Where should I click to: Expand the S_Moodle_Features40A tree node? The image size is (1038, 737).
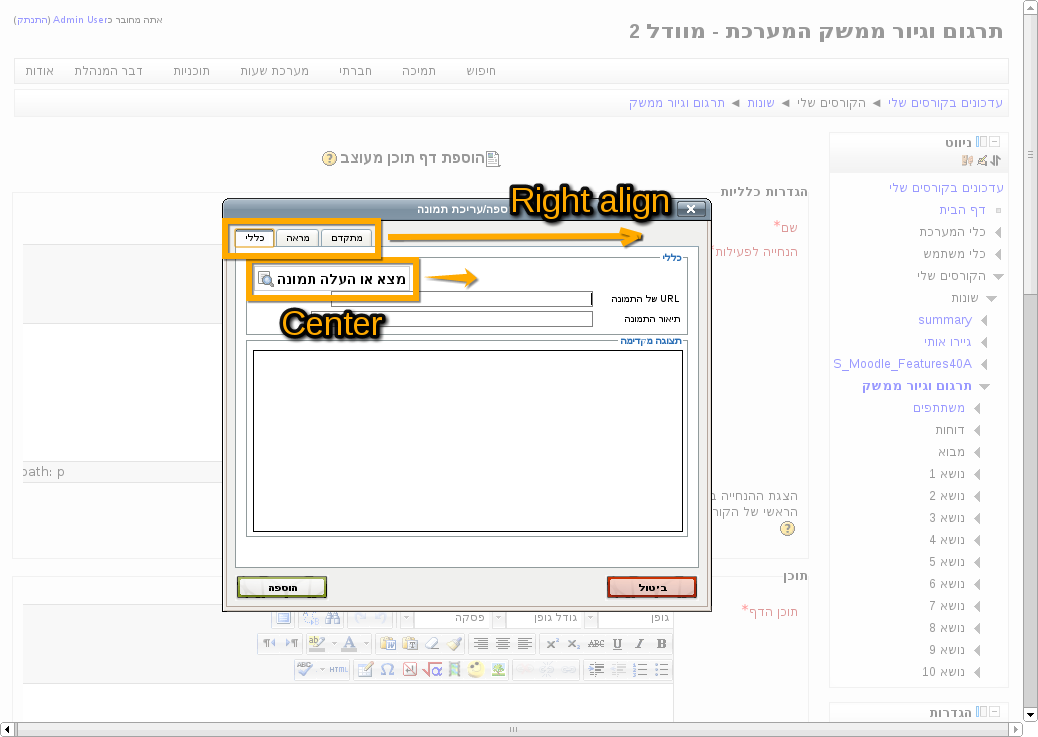click(x=984, y=364)
